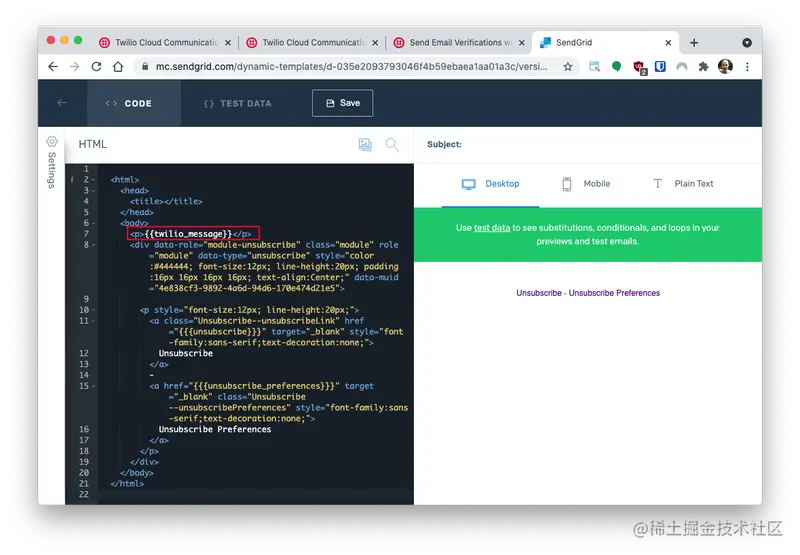Select the Mobile preview tab
Screen dimensions: 800x555
click(x=586, y=184)
